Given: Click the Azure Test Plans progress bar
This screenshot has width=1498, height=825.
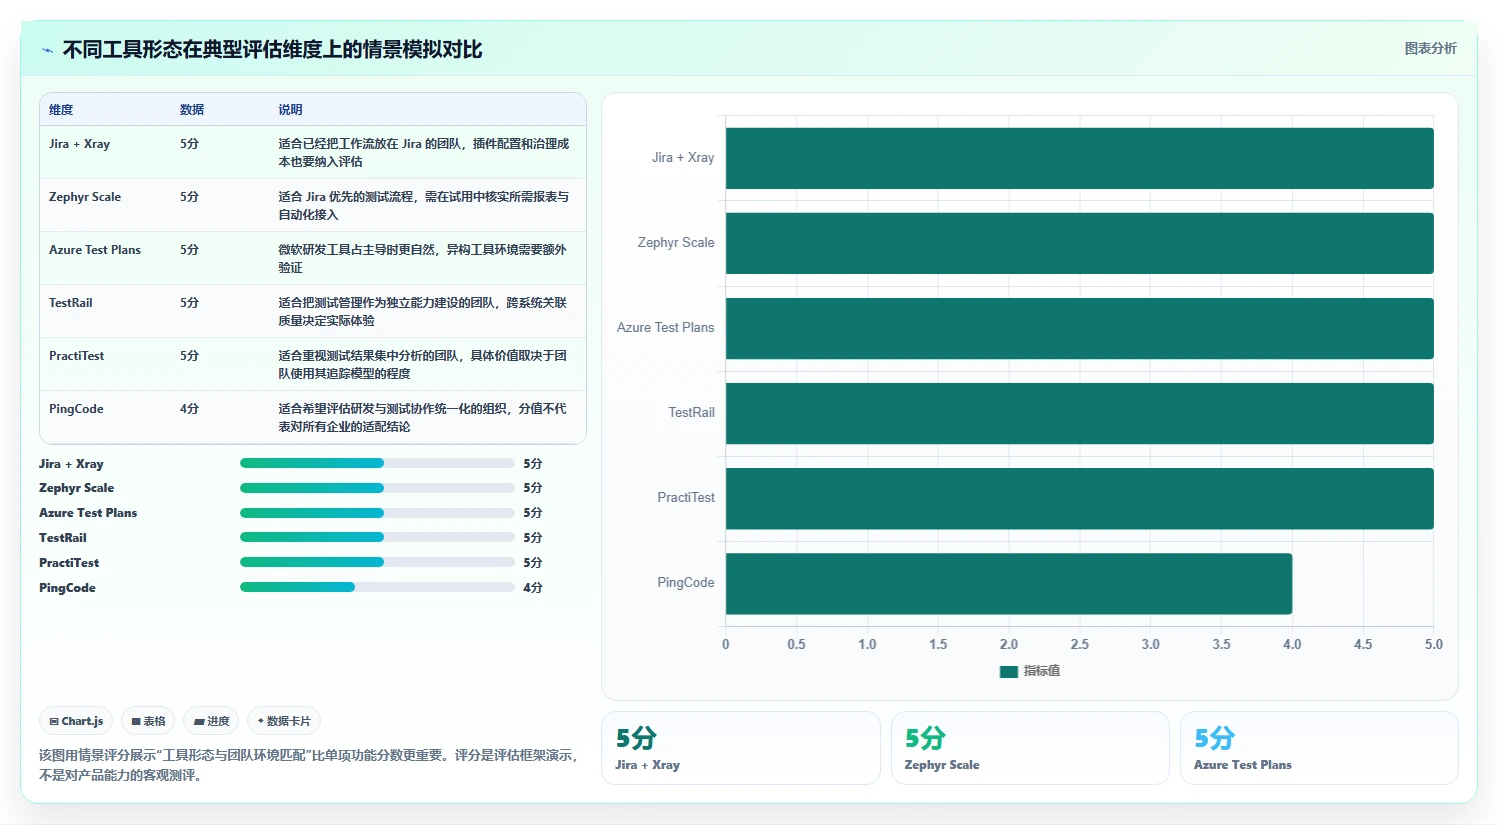Looking at the screenshot, I should [x=377, y=513].
